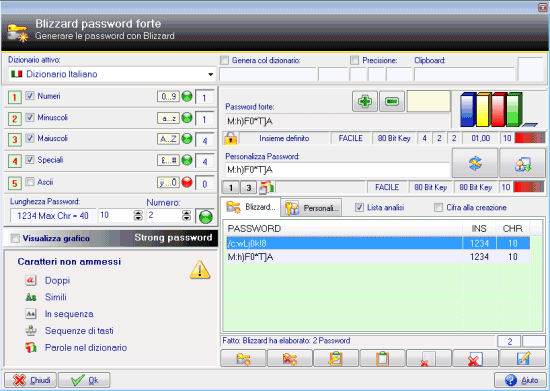Open the Aiuto help button
This screenshot has height=391, width=550.
[x=520, y=380]
